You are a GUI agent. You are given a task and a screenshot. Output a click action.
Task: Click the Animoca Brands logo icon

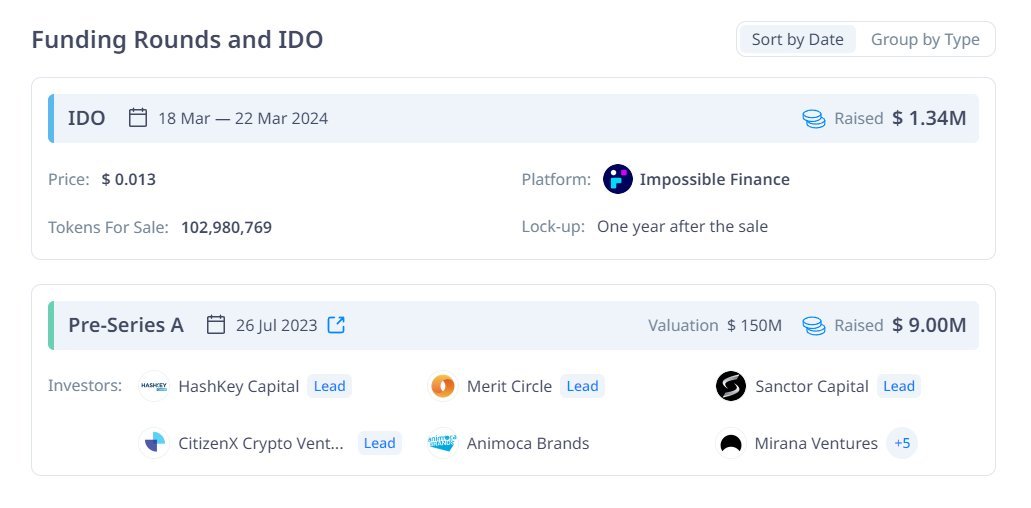click(x=443, y=443)
